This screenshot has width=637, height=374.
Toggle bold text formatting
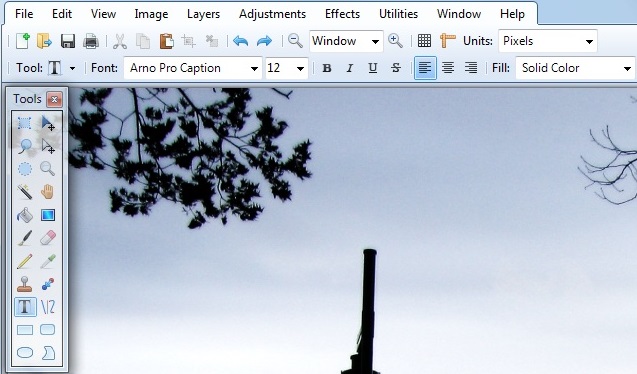pyautogui.click(x=327, y=68)
